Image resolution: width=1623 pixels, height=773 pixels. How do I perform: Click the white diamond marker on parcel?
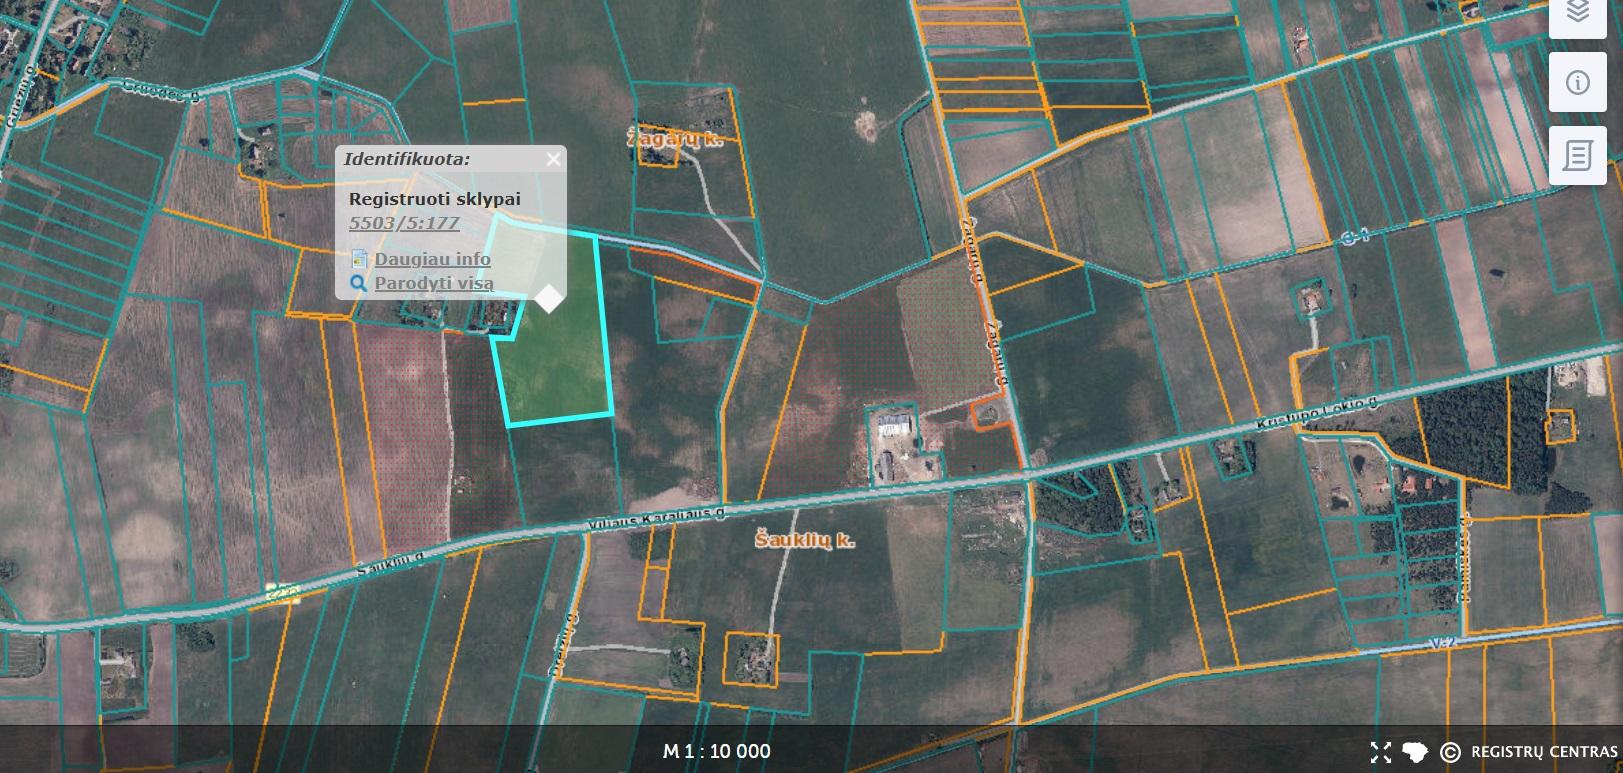(549, 298)
